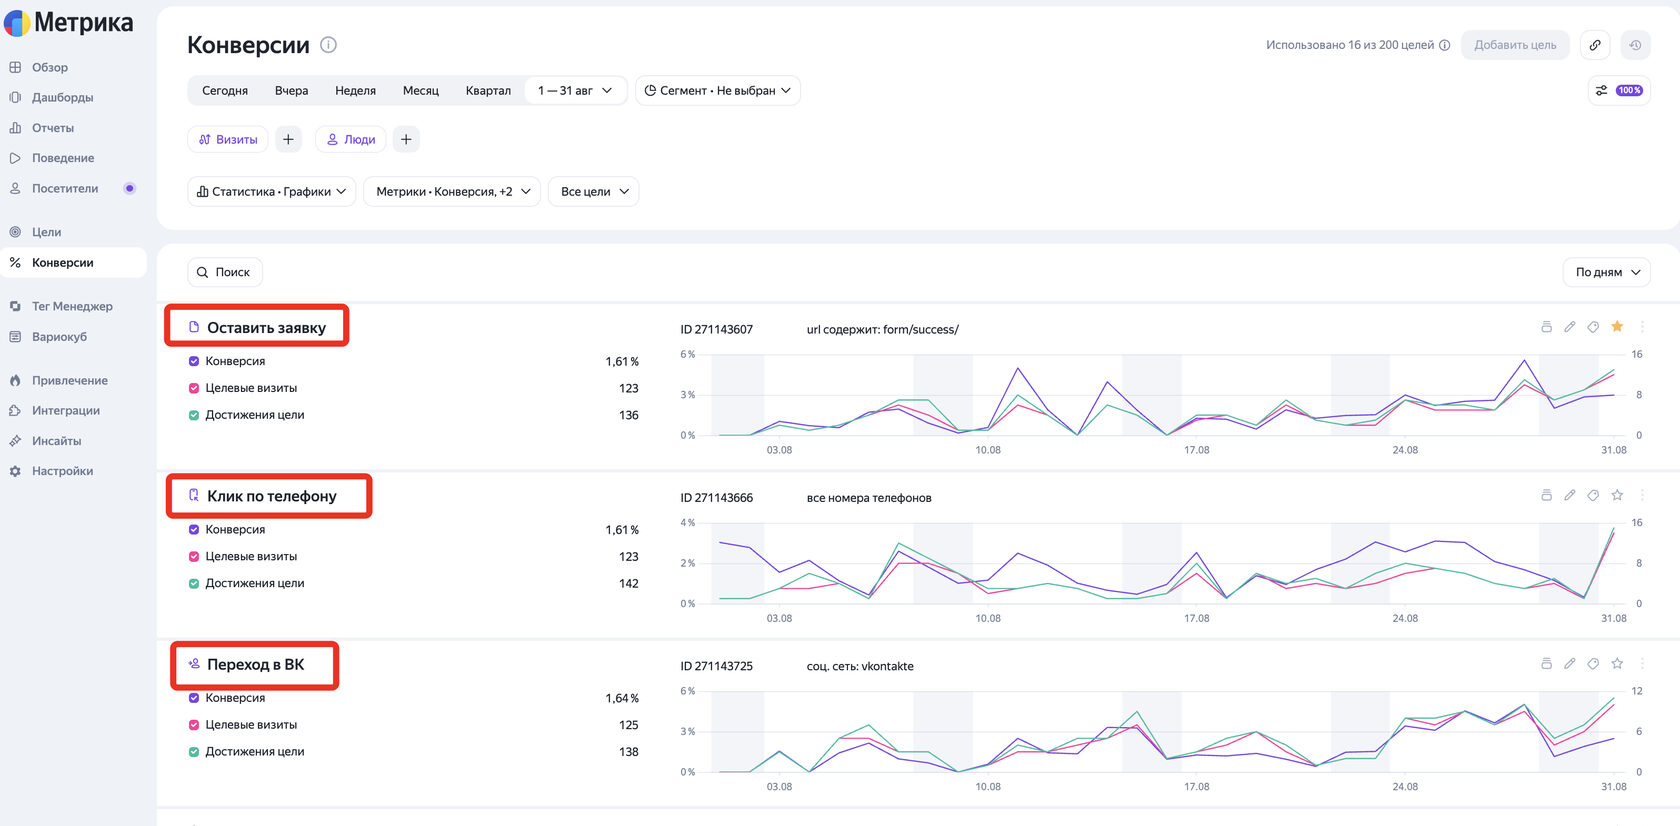
Task: Click the info icon next to Конверсии title
Action: 328,45
